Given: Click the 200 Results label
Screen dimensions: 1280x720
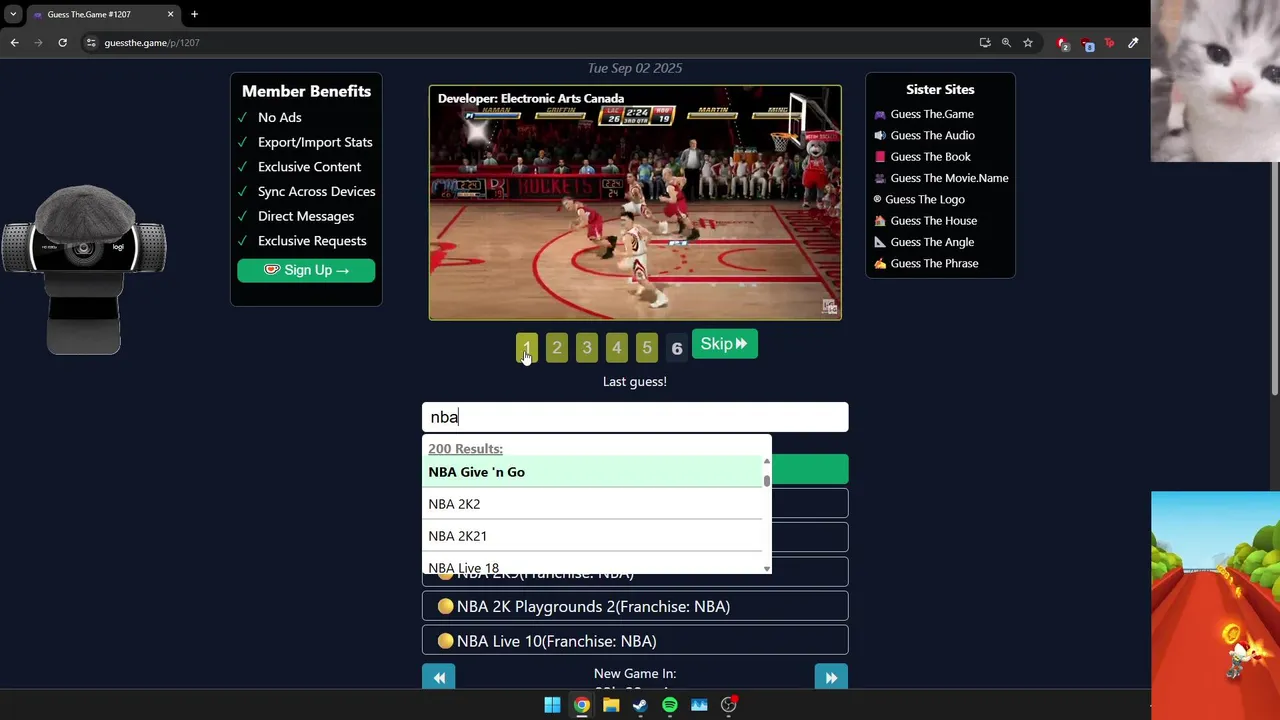Looking at the screenshot, I should 465,449.
